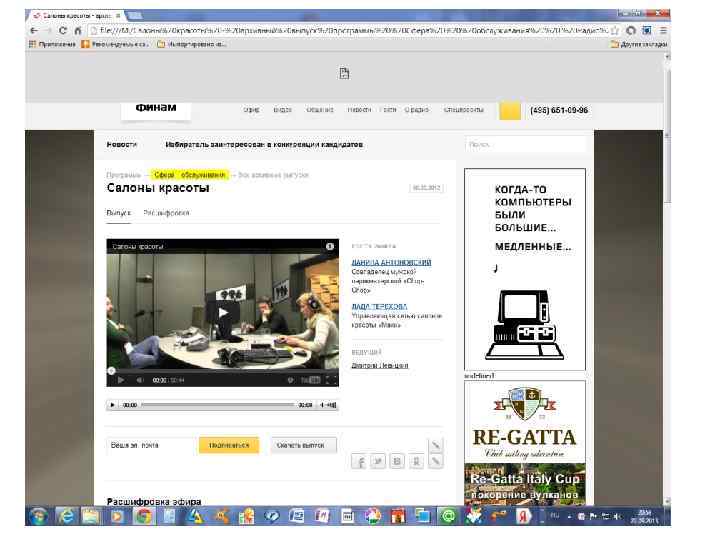The image size is (720, 540).
Task: Enter fullscreen on the video player
Action: click(x=331, y=380)
